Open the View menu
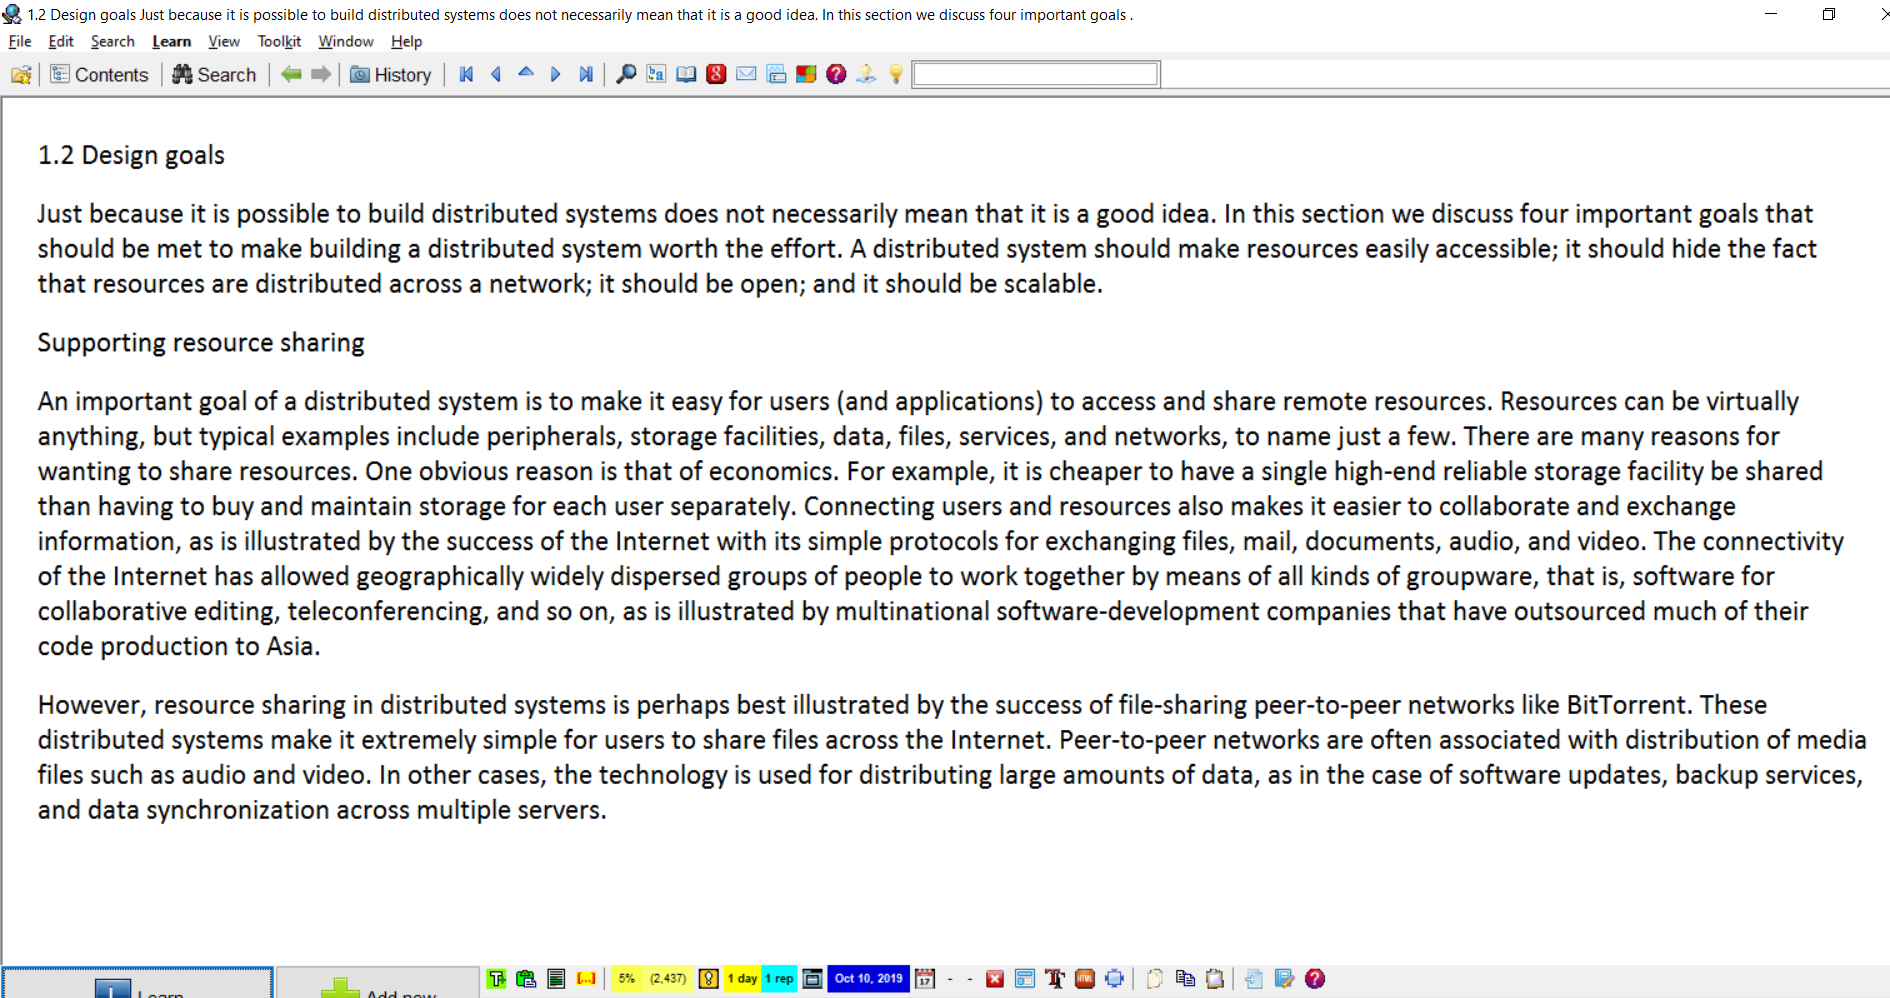This screenshot has height=998, width=1890. (x=224, y=41)
